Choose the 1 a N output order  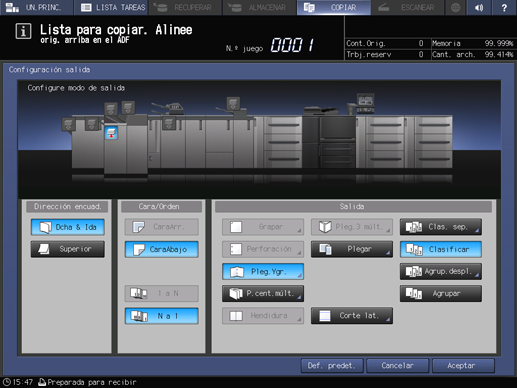pyautogui.click(x=162, y=293)
